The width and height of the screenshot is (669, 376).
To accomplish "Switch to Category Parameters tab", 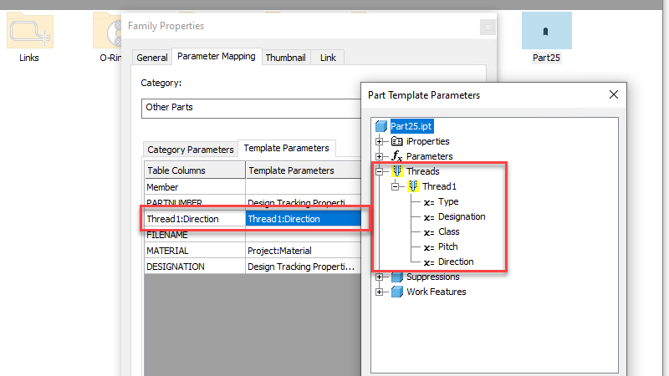I will coord(190,150).
